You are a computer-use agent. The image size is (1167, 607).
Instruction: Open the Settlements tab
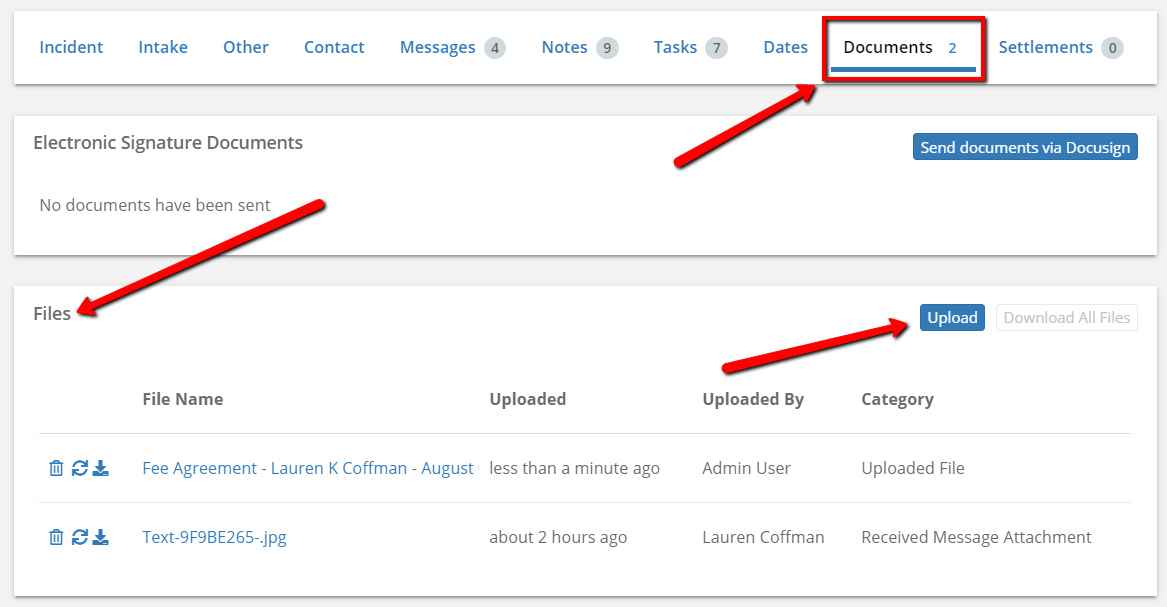pyautogui.click(x=1045, y=47)
